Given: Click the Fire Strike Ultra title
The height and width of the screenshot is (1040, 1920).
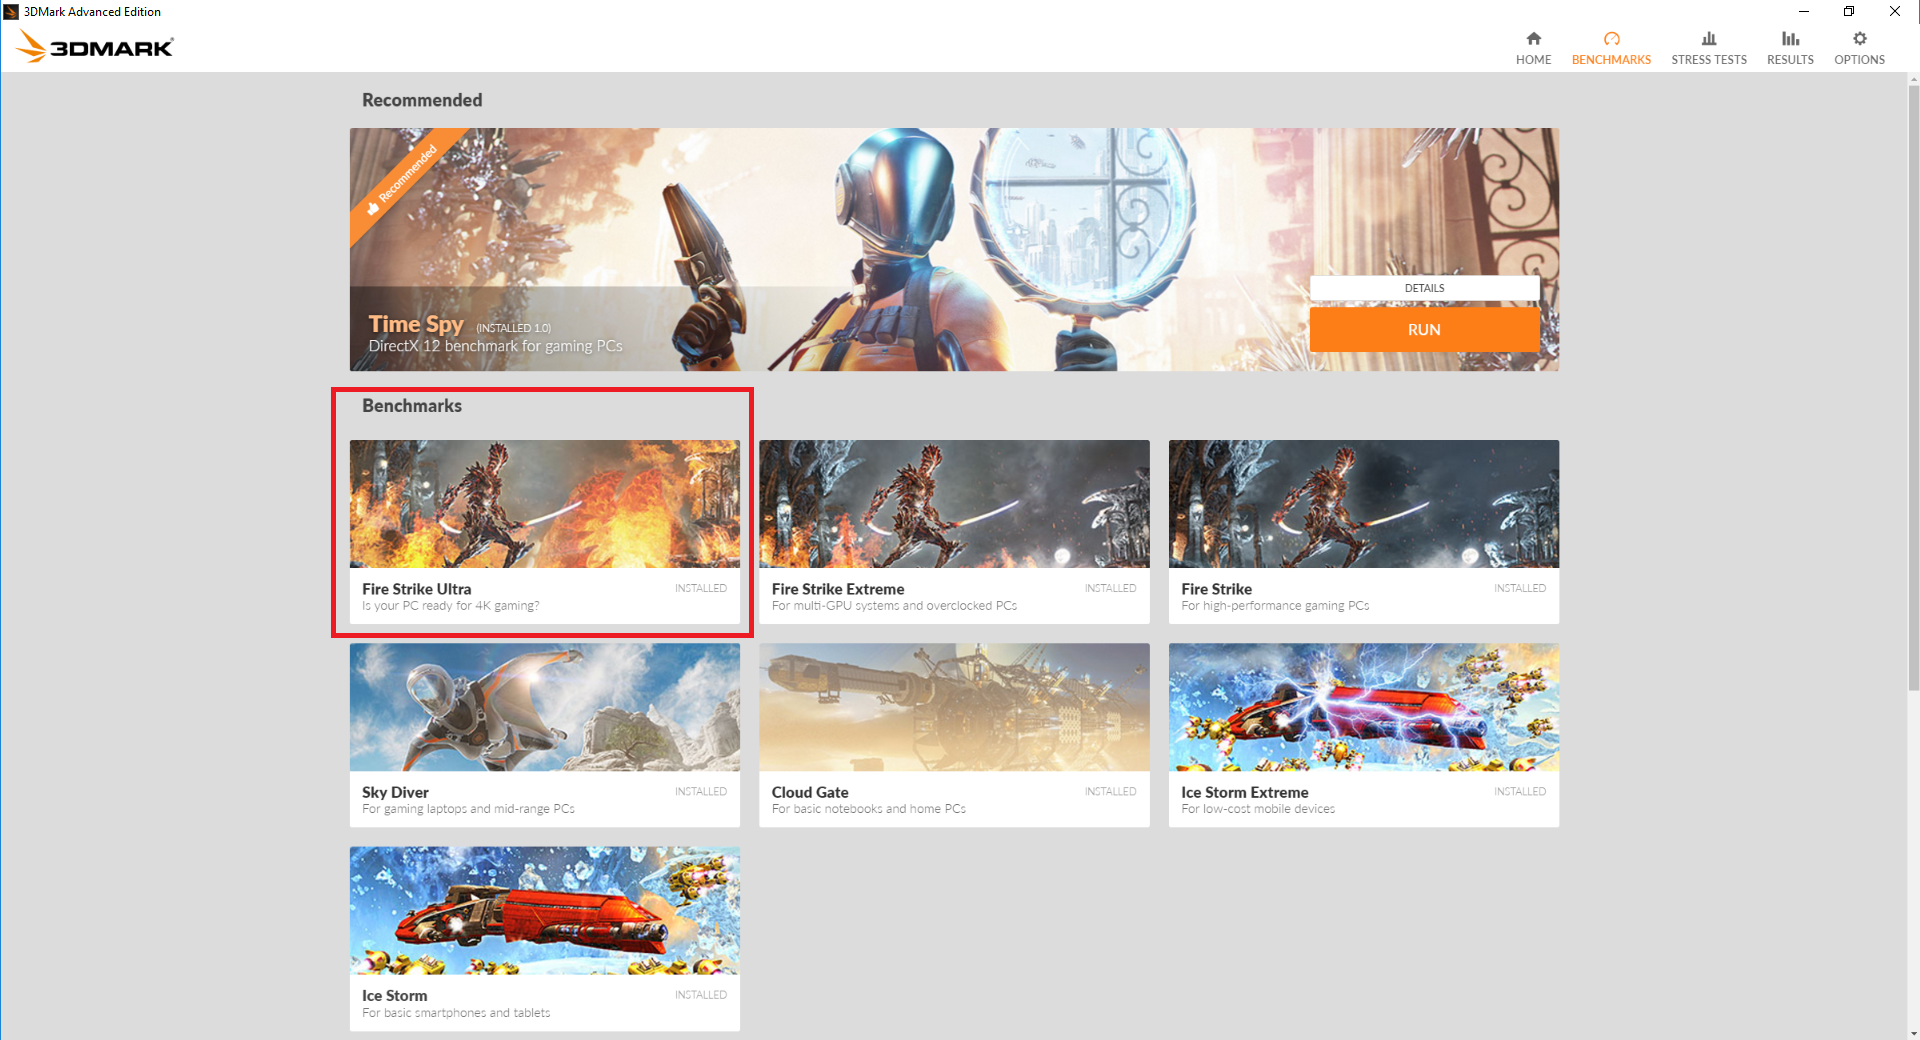Looking at the screenshot, I should (x=417, y=589).
